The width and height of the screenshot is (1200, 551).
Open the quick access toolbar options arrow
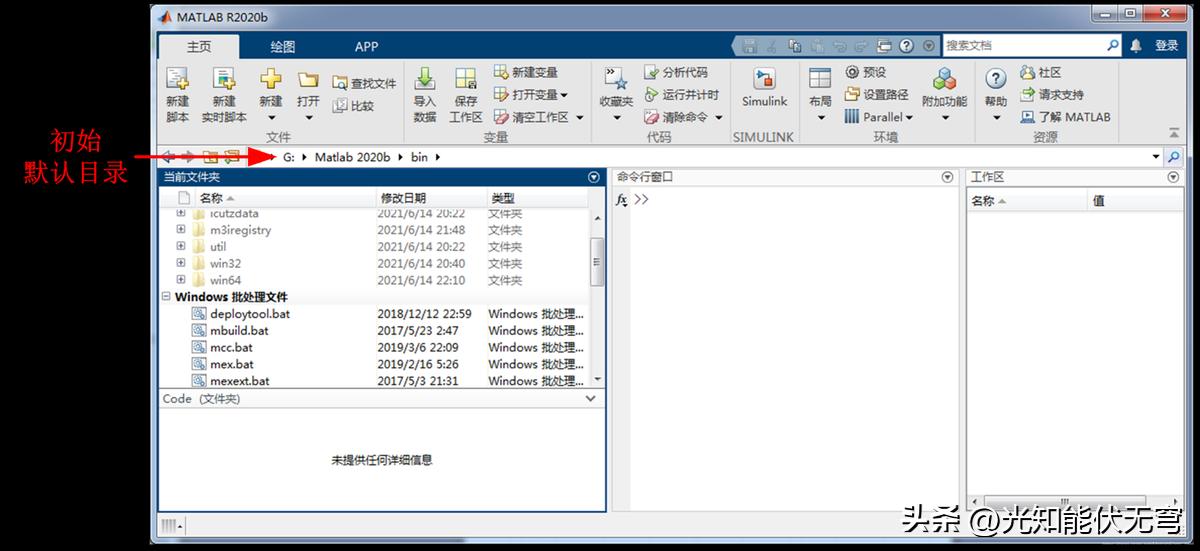pyautogui.click(x=928, y=46)
